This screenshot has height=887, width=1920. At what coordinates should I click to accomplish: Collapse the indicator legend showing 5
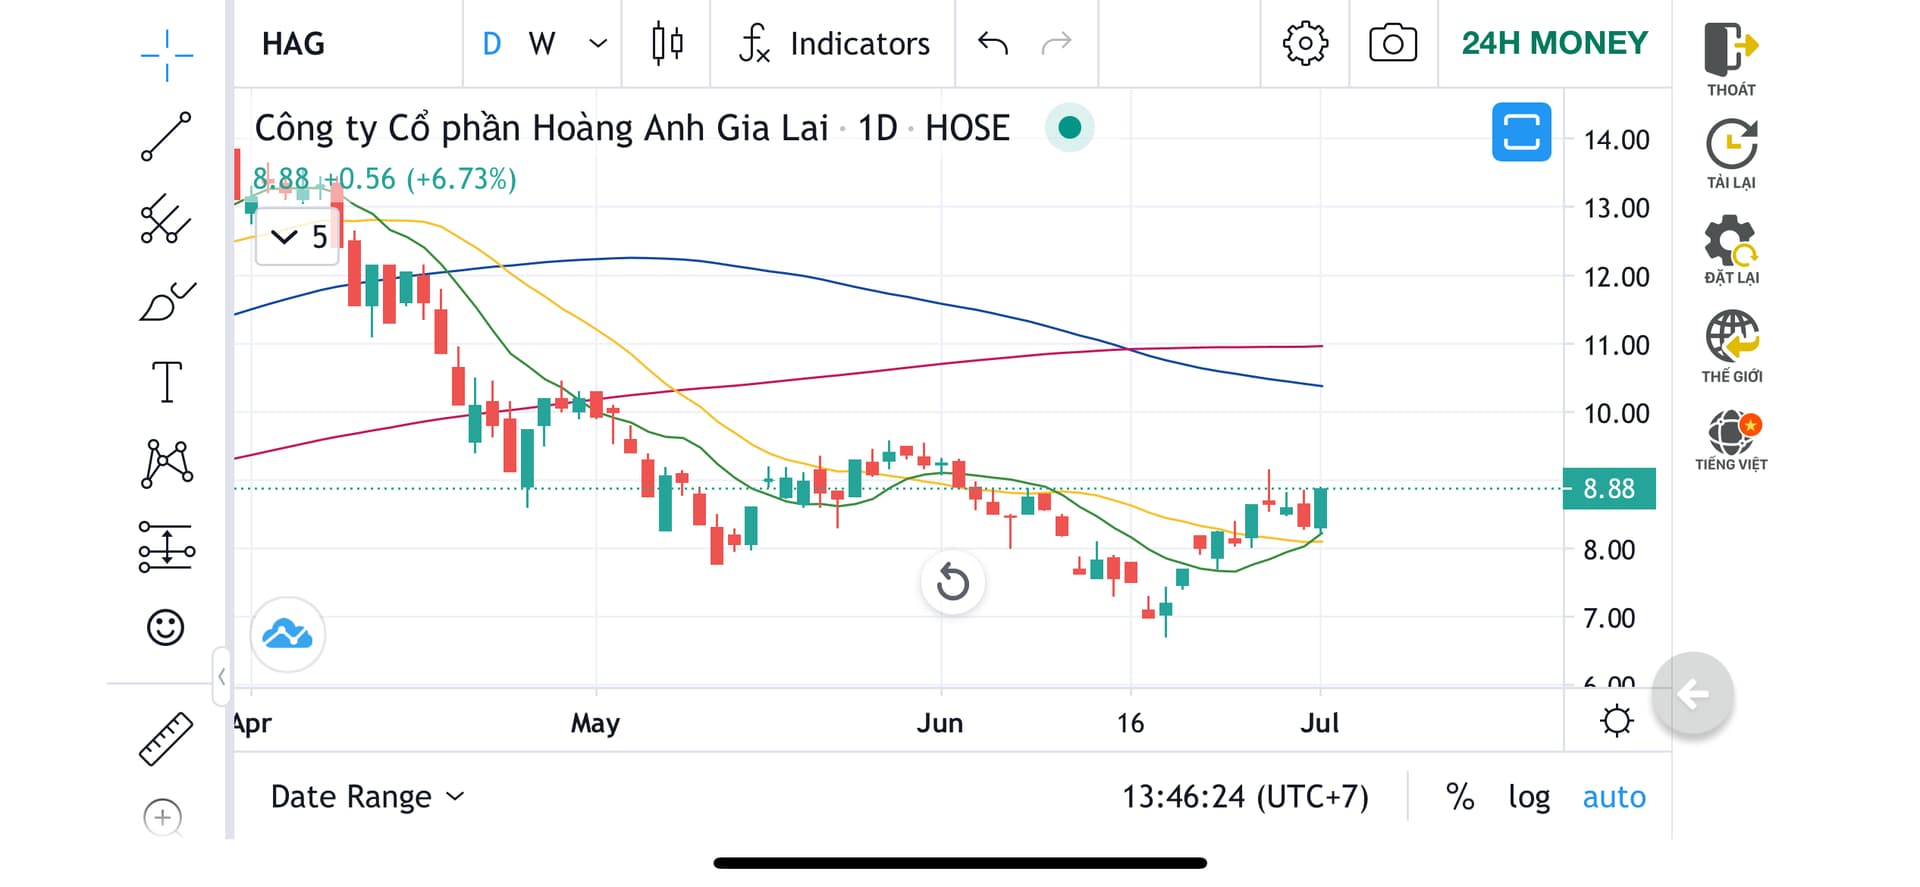[285, 237]
